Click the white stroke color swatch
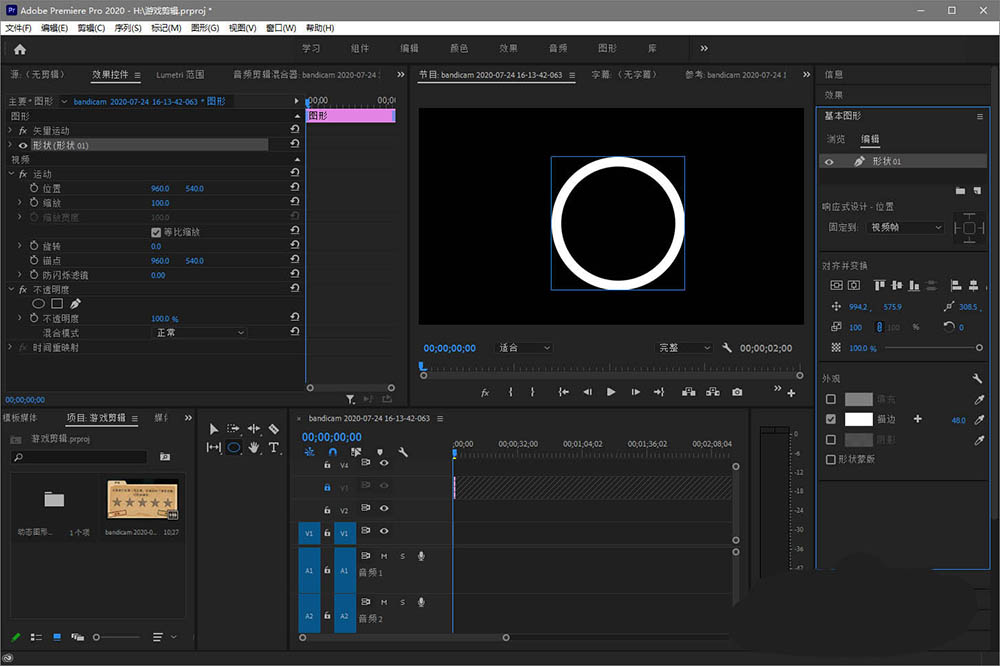Image resolution: width=1000 pixels, height=666 pixels. click(x=858, y=420)
